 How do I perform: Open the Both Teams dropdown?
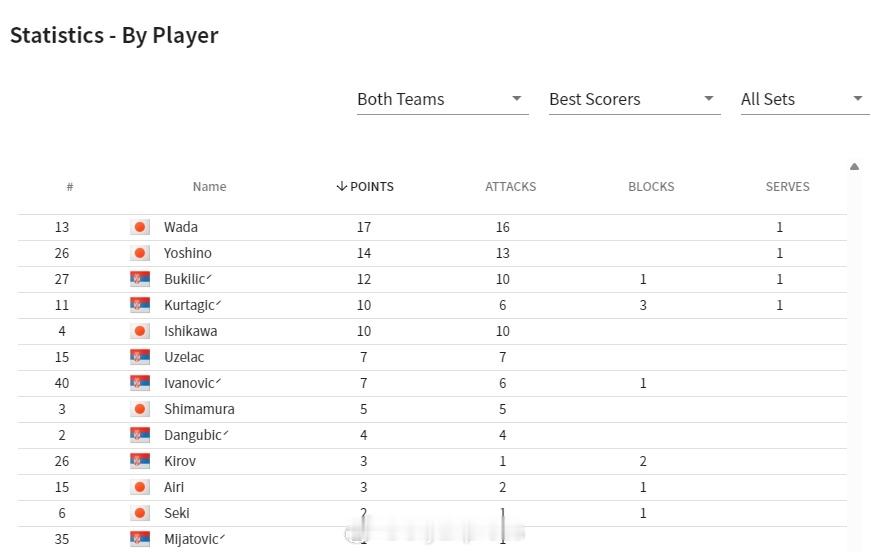pyautogui.click(x=443, y=100)
